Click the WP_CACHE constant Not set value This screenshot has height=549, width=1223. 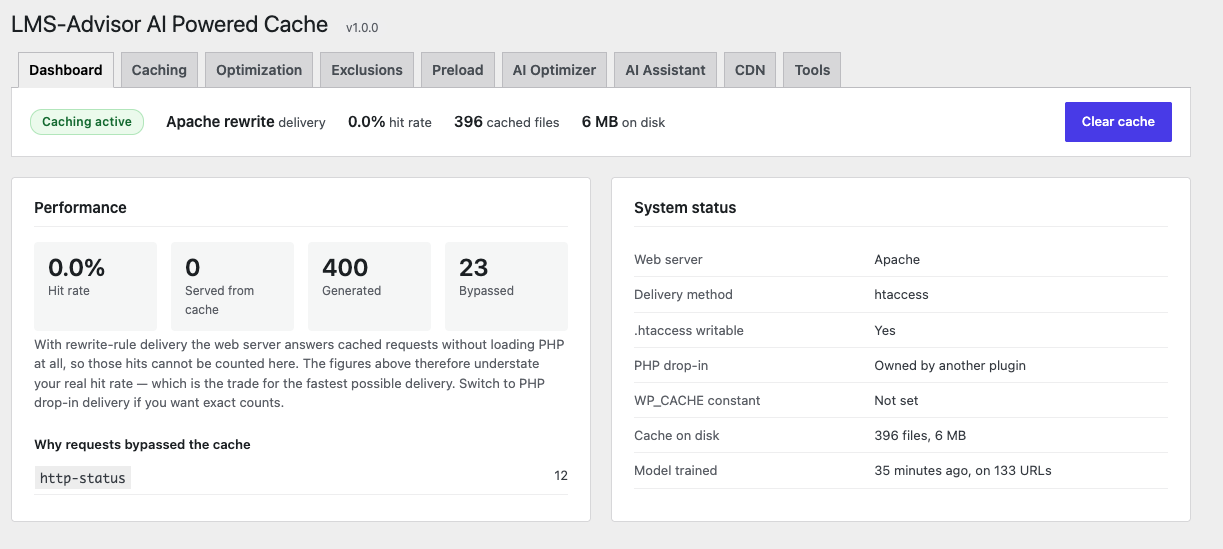896,400
